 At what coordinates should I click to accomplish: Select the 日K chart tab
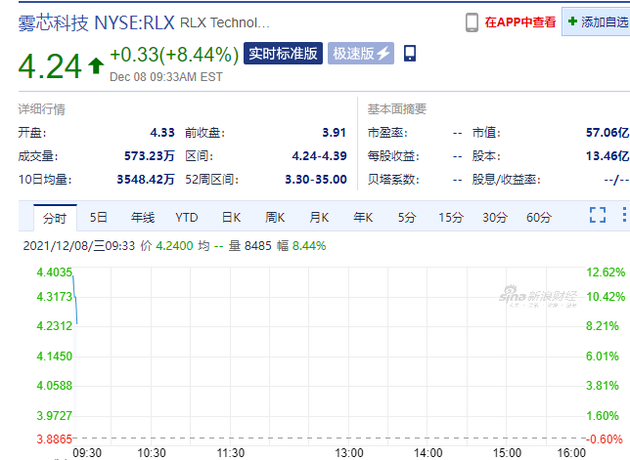231,218
